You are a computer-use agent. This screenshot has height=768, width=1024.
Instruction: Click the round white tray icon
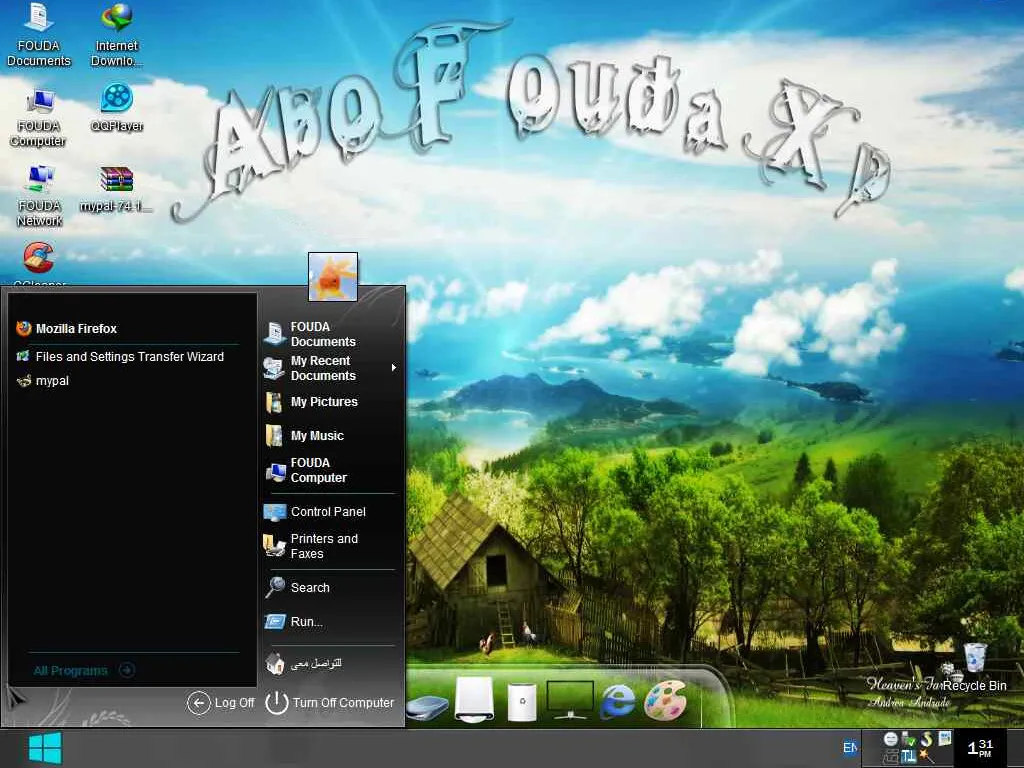coord(890,739)
